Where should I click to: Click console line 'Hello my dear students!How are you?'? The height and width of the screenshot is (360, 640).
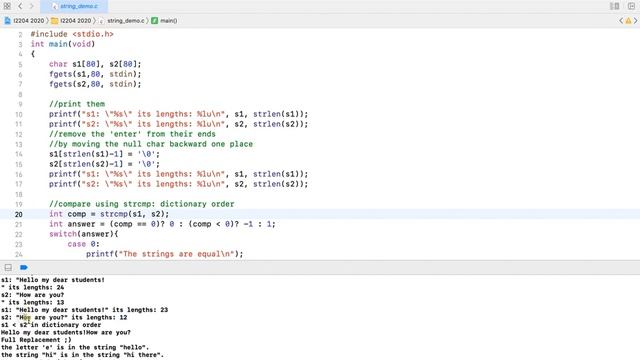pyautogui.click(x=66, y=332)
